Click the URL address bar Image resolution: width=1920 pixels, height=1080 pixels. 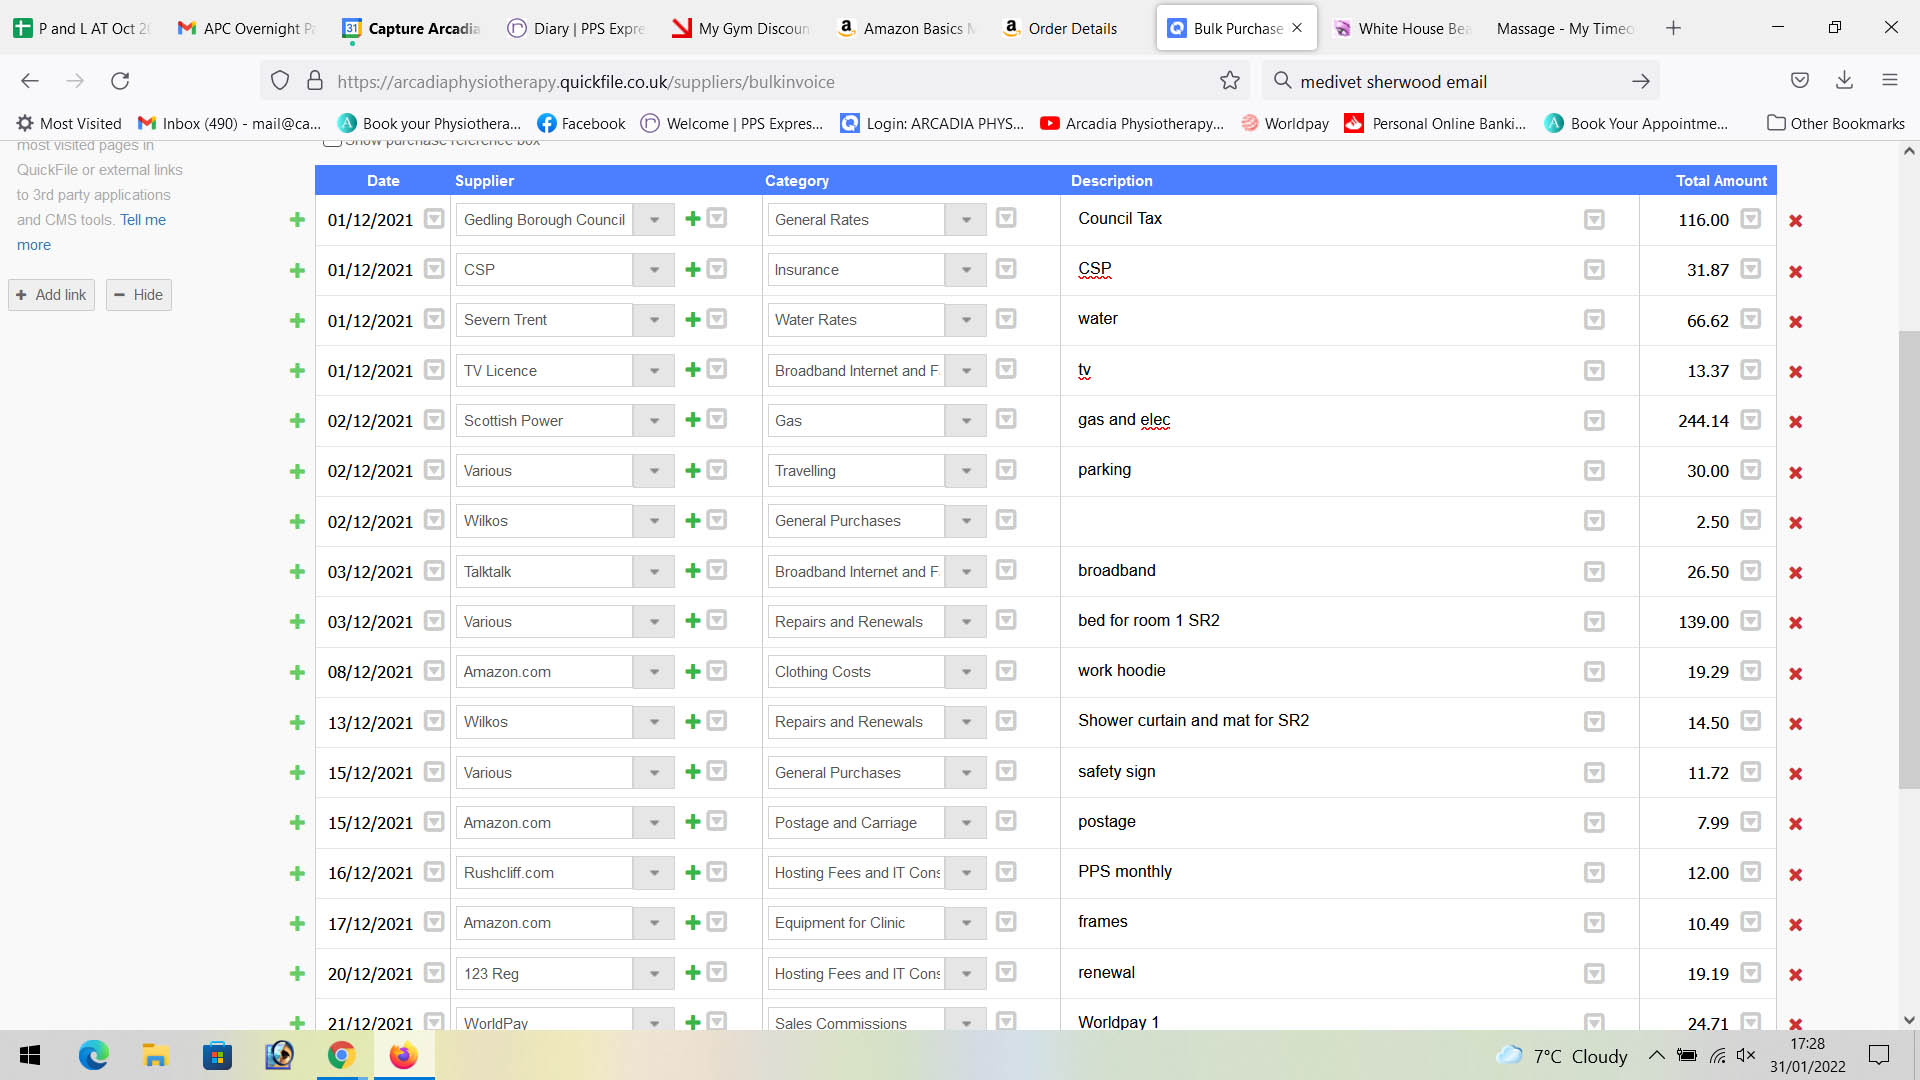(755, 82)
